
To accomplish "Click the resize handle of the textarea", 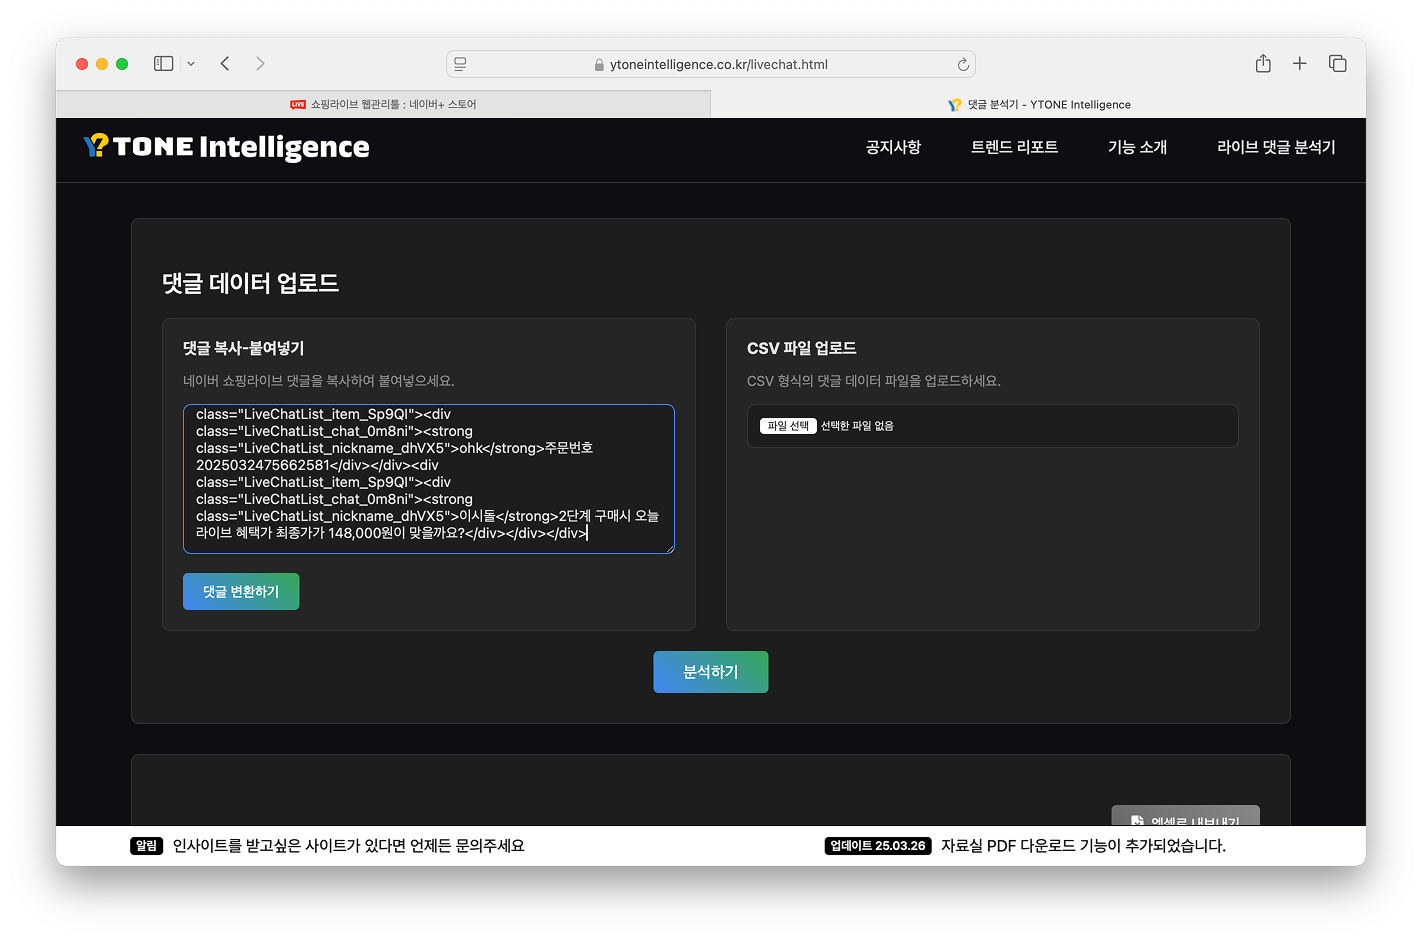I will [669, 548].
